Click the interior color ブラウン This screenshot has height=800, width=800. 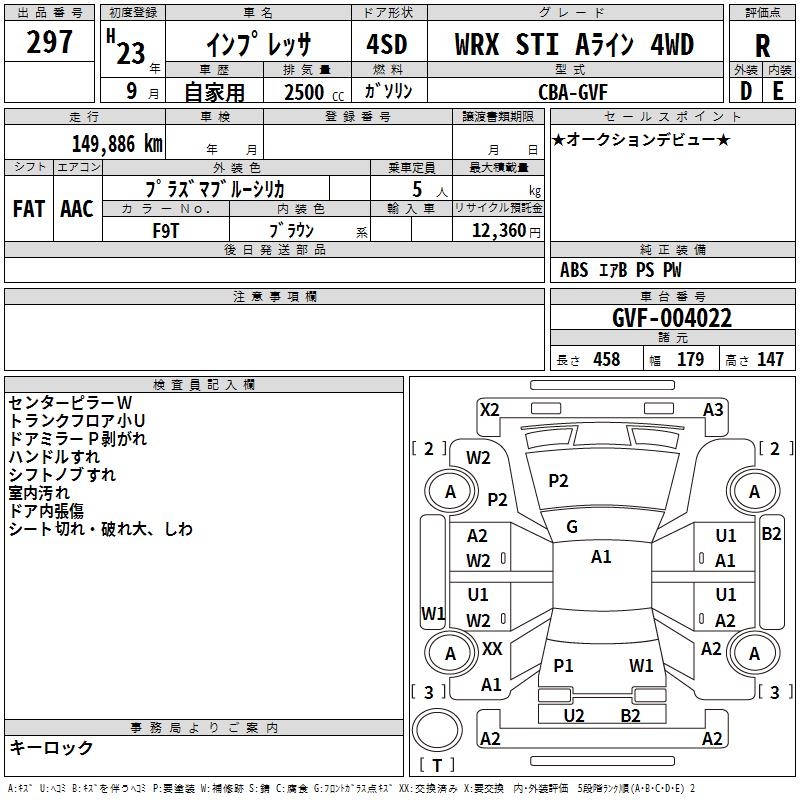click(x=291, y=230)
